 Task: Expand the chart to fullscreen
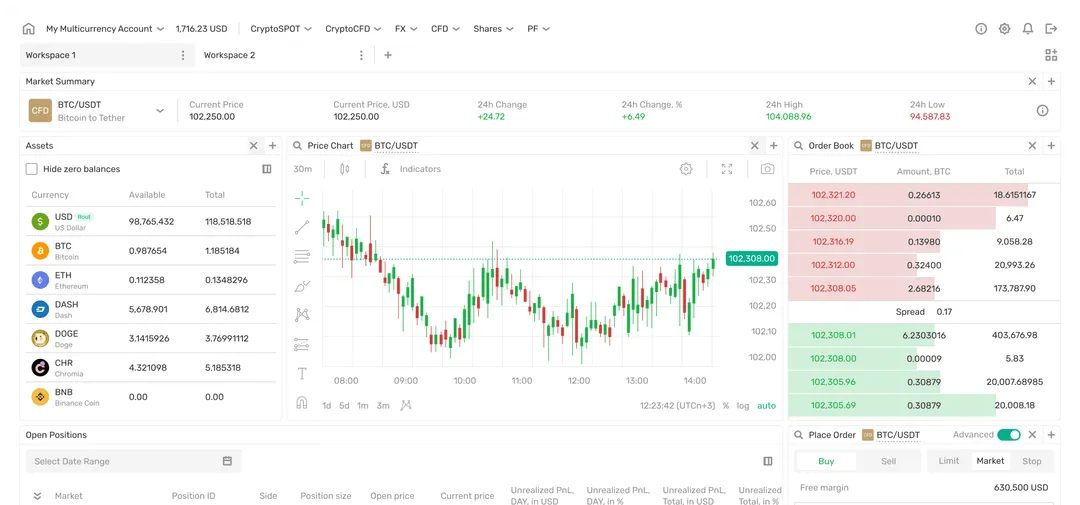(x=727, y=169)
